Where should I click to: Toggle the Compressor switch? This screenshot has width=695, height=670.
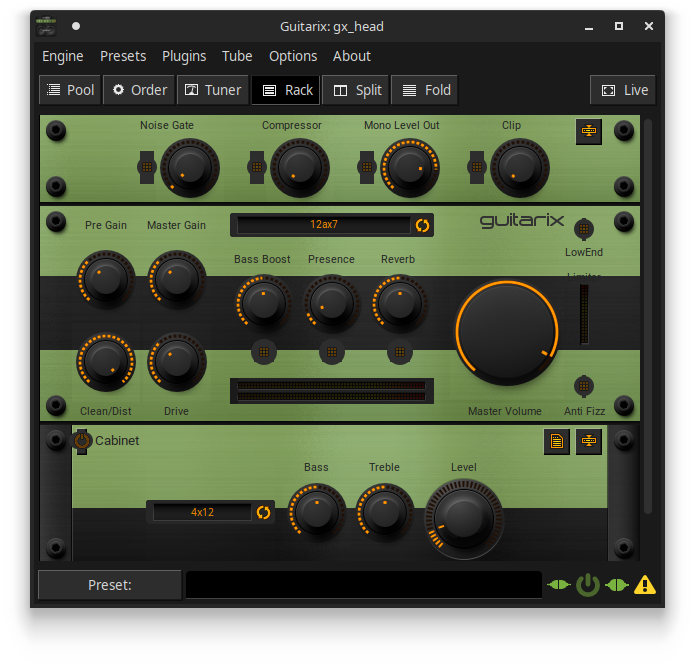point(257,167)
